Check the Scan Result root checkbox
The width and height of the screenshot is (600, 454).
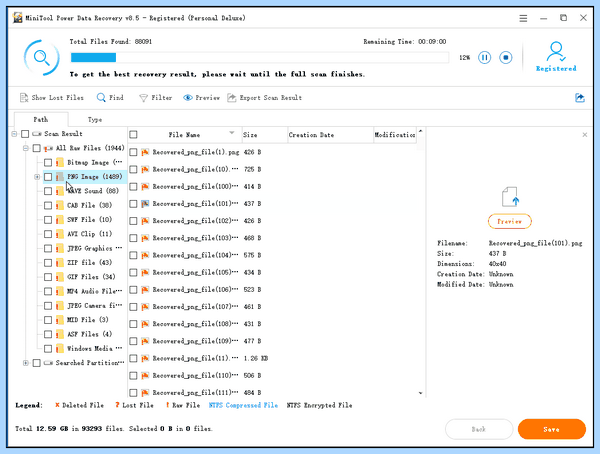[x=25, y=134]
